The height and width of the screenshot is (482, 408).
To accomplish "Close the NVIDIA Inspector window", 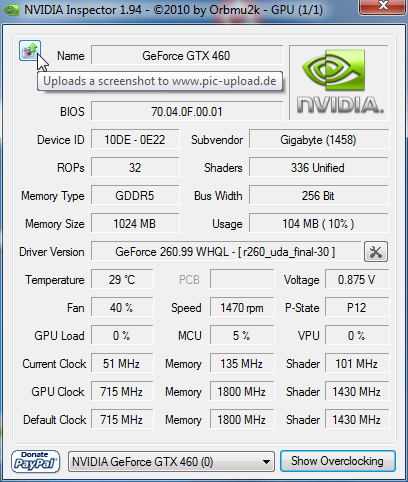I will click(x=383, y=6).
